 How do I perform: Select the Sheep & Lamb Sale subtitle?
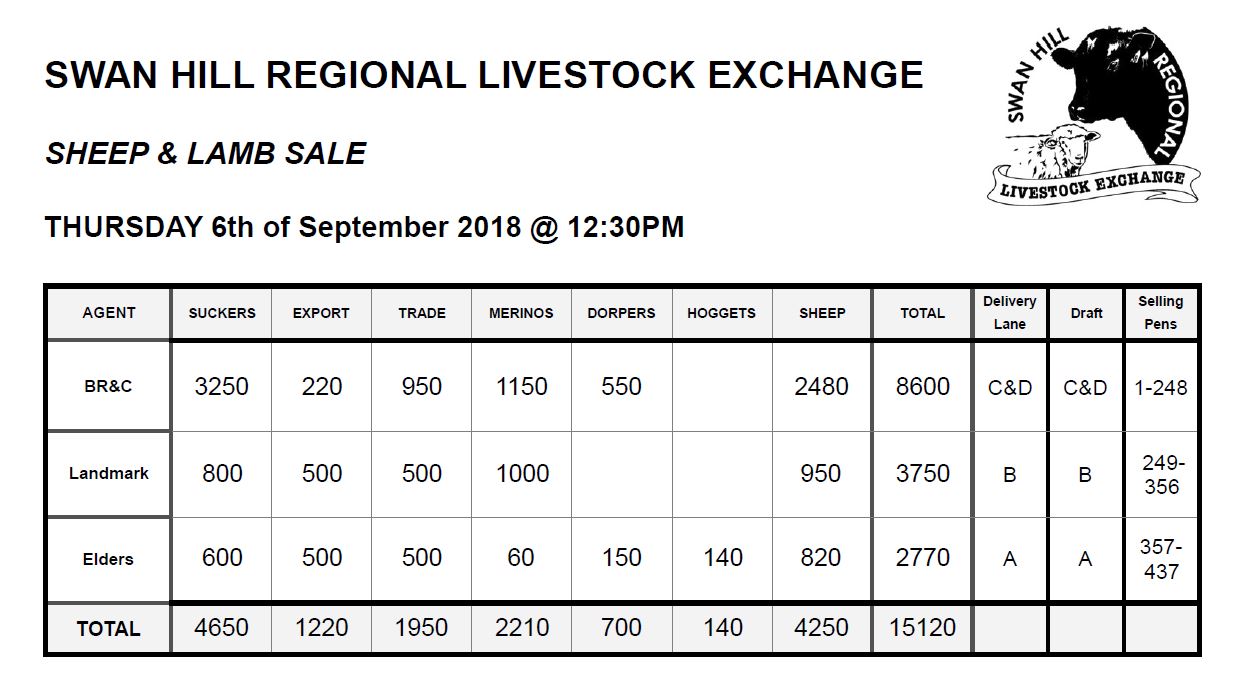[205, 153]
